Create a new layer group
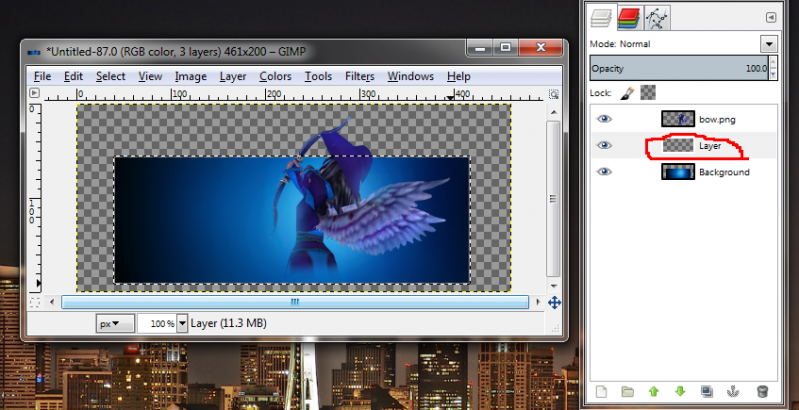The width and height of the screenshot is (799, 410). 628,392
